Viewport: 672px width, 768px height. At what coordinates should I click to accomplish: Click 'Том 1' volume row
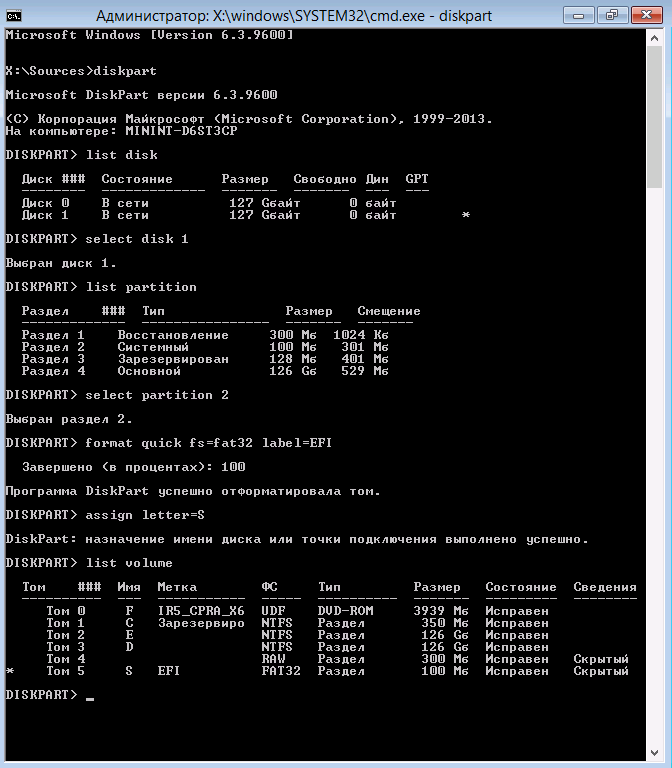[x=297, y=623]
